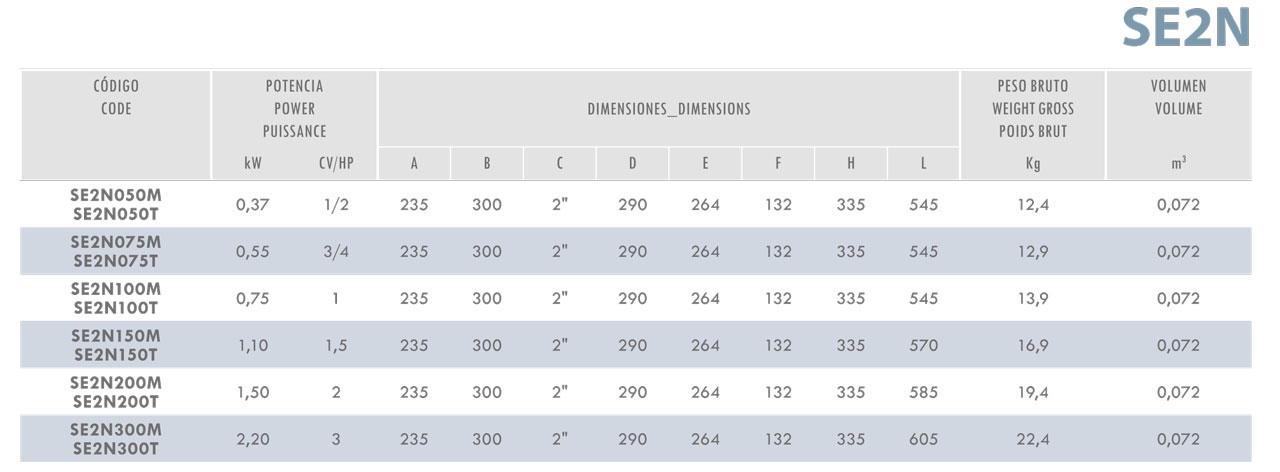The width and height of the screenshot is (1280, 472).
Task: Click the 19,4 Kg weight value
Action: pos(1033,393)
